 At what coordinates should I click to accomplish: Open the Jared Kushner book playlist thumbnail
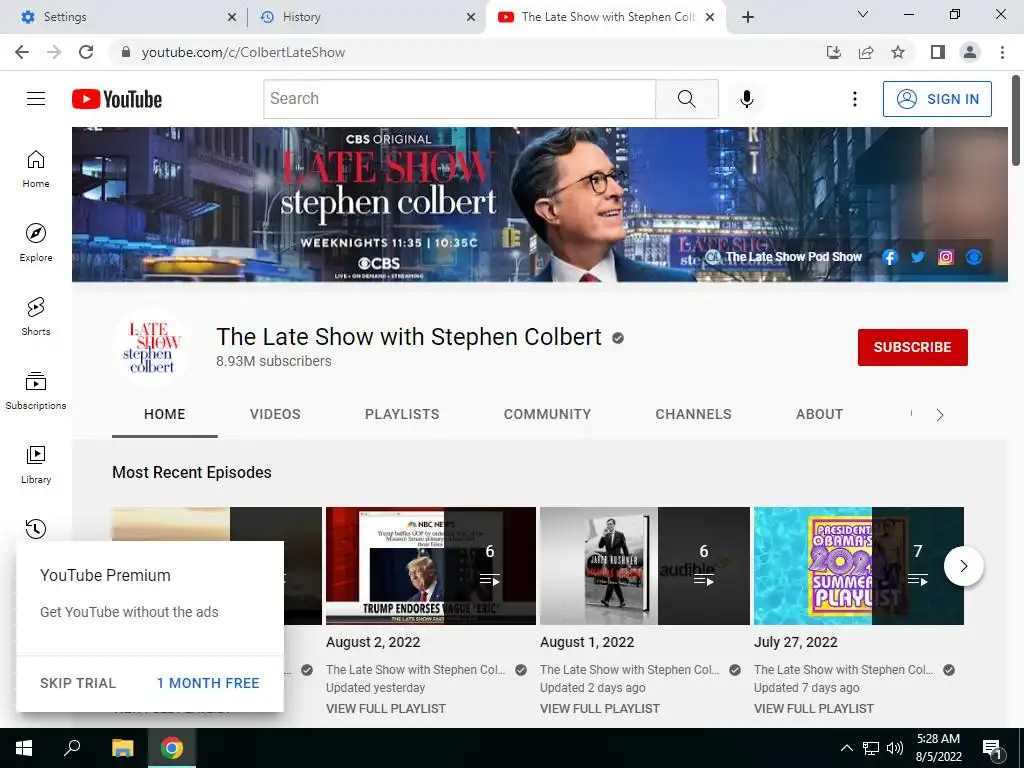(x=645, y=566)
